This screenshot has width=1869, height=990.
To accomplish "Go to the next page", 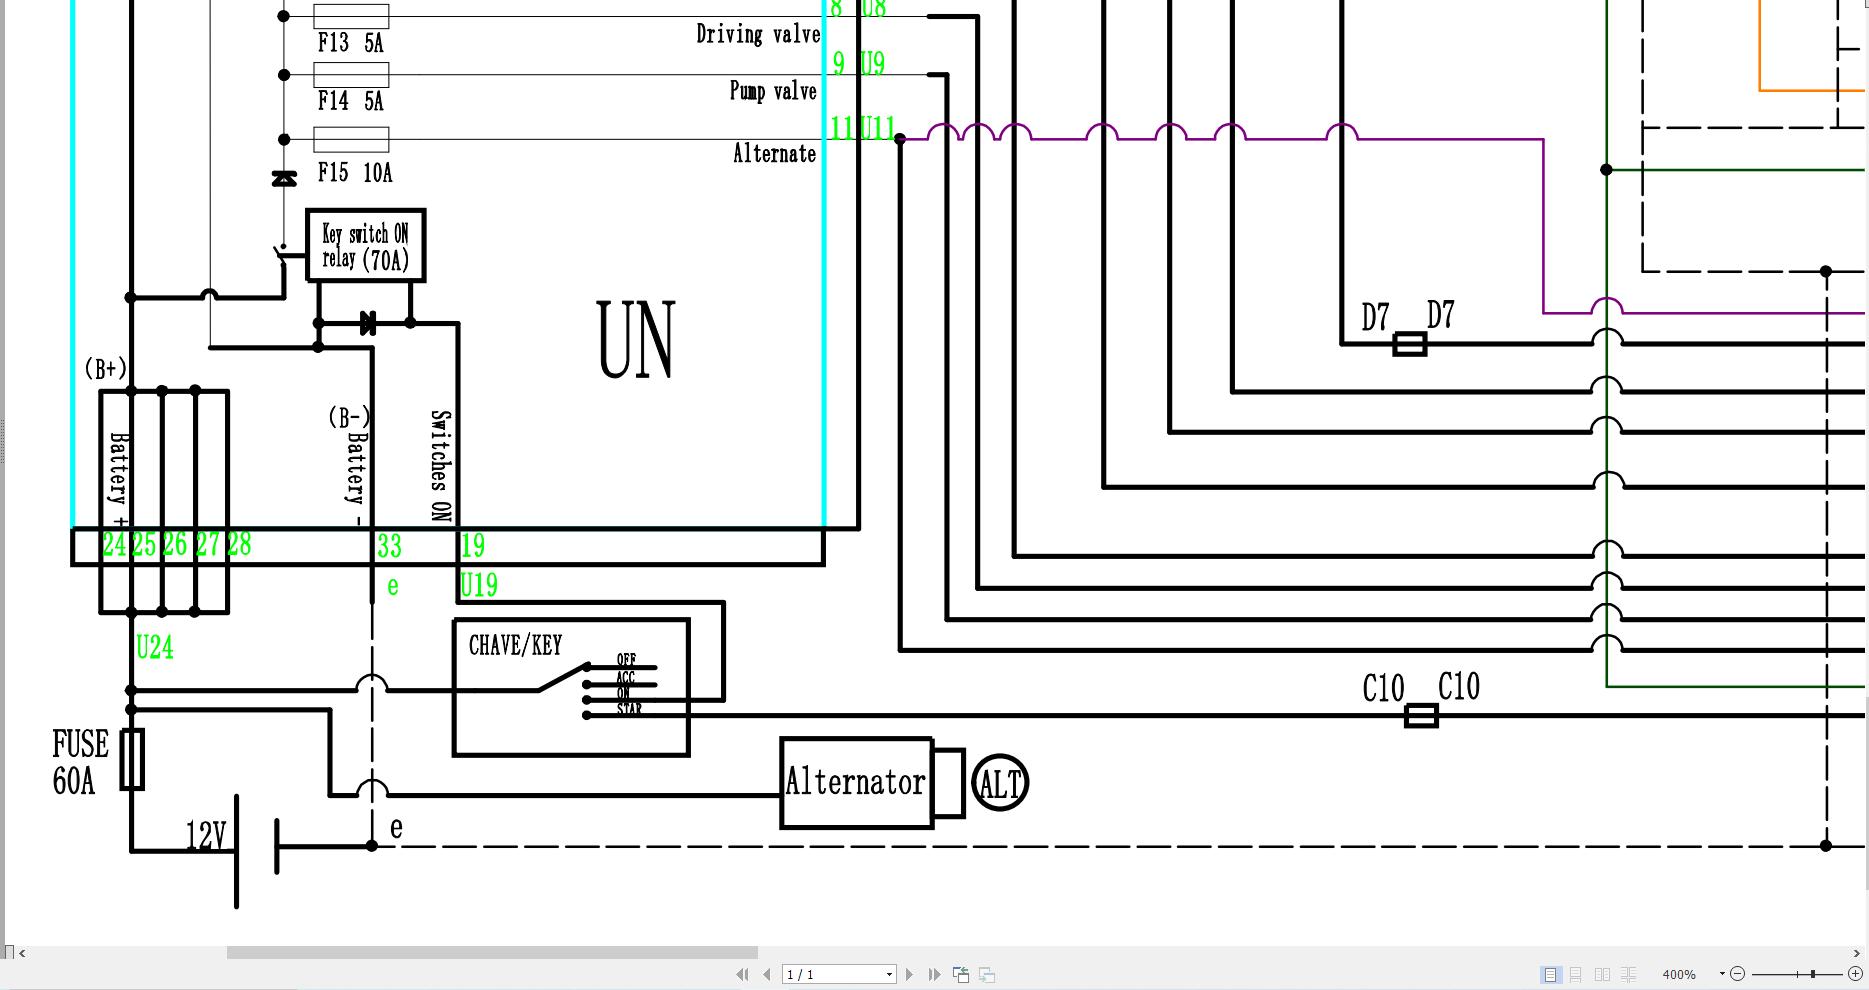I will click(909, 974).
